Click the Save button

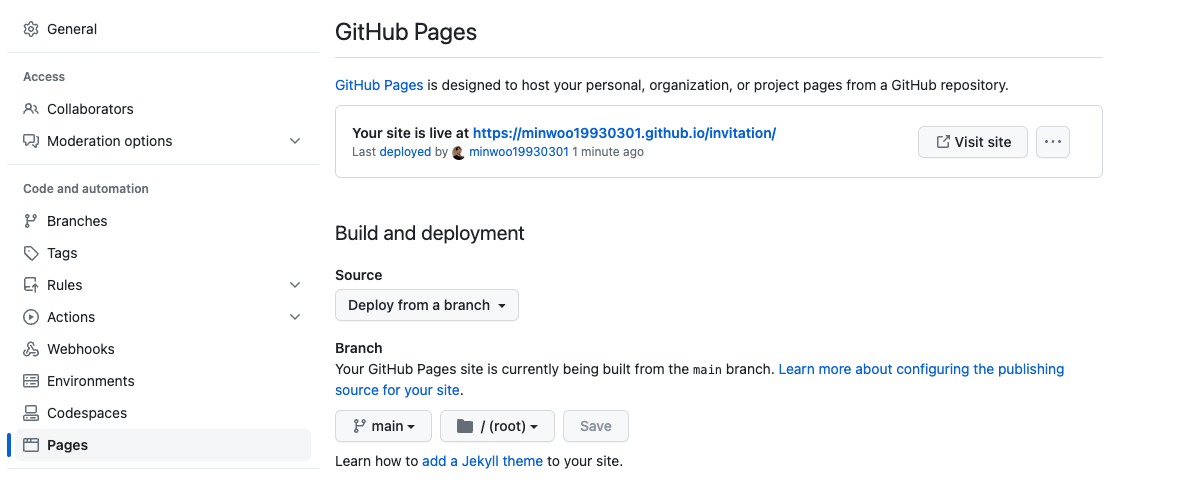[596, 426]
